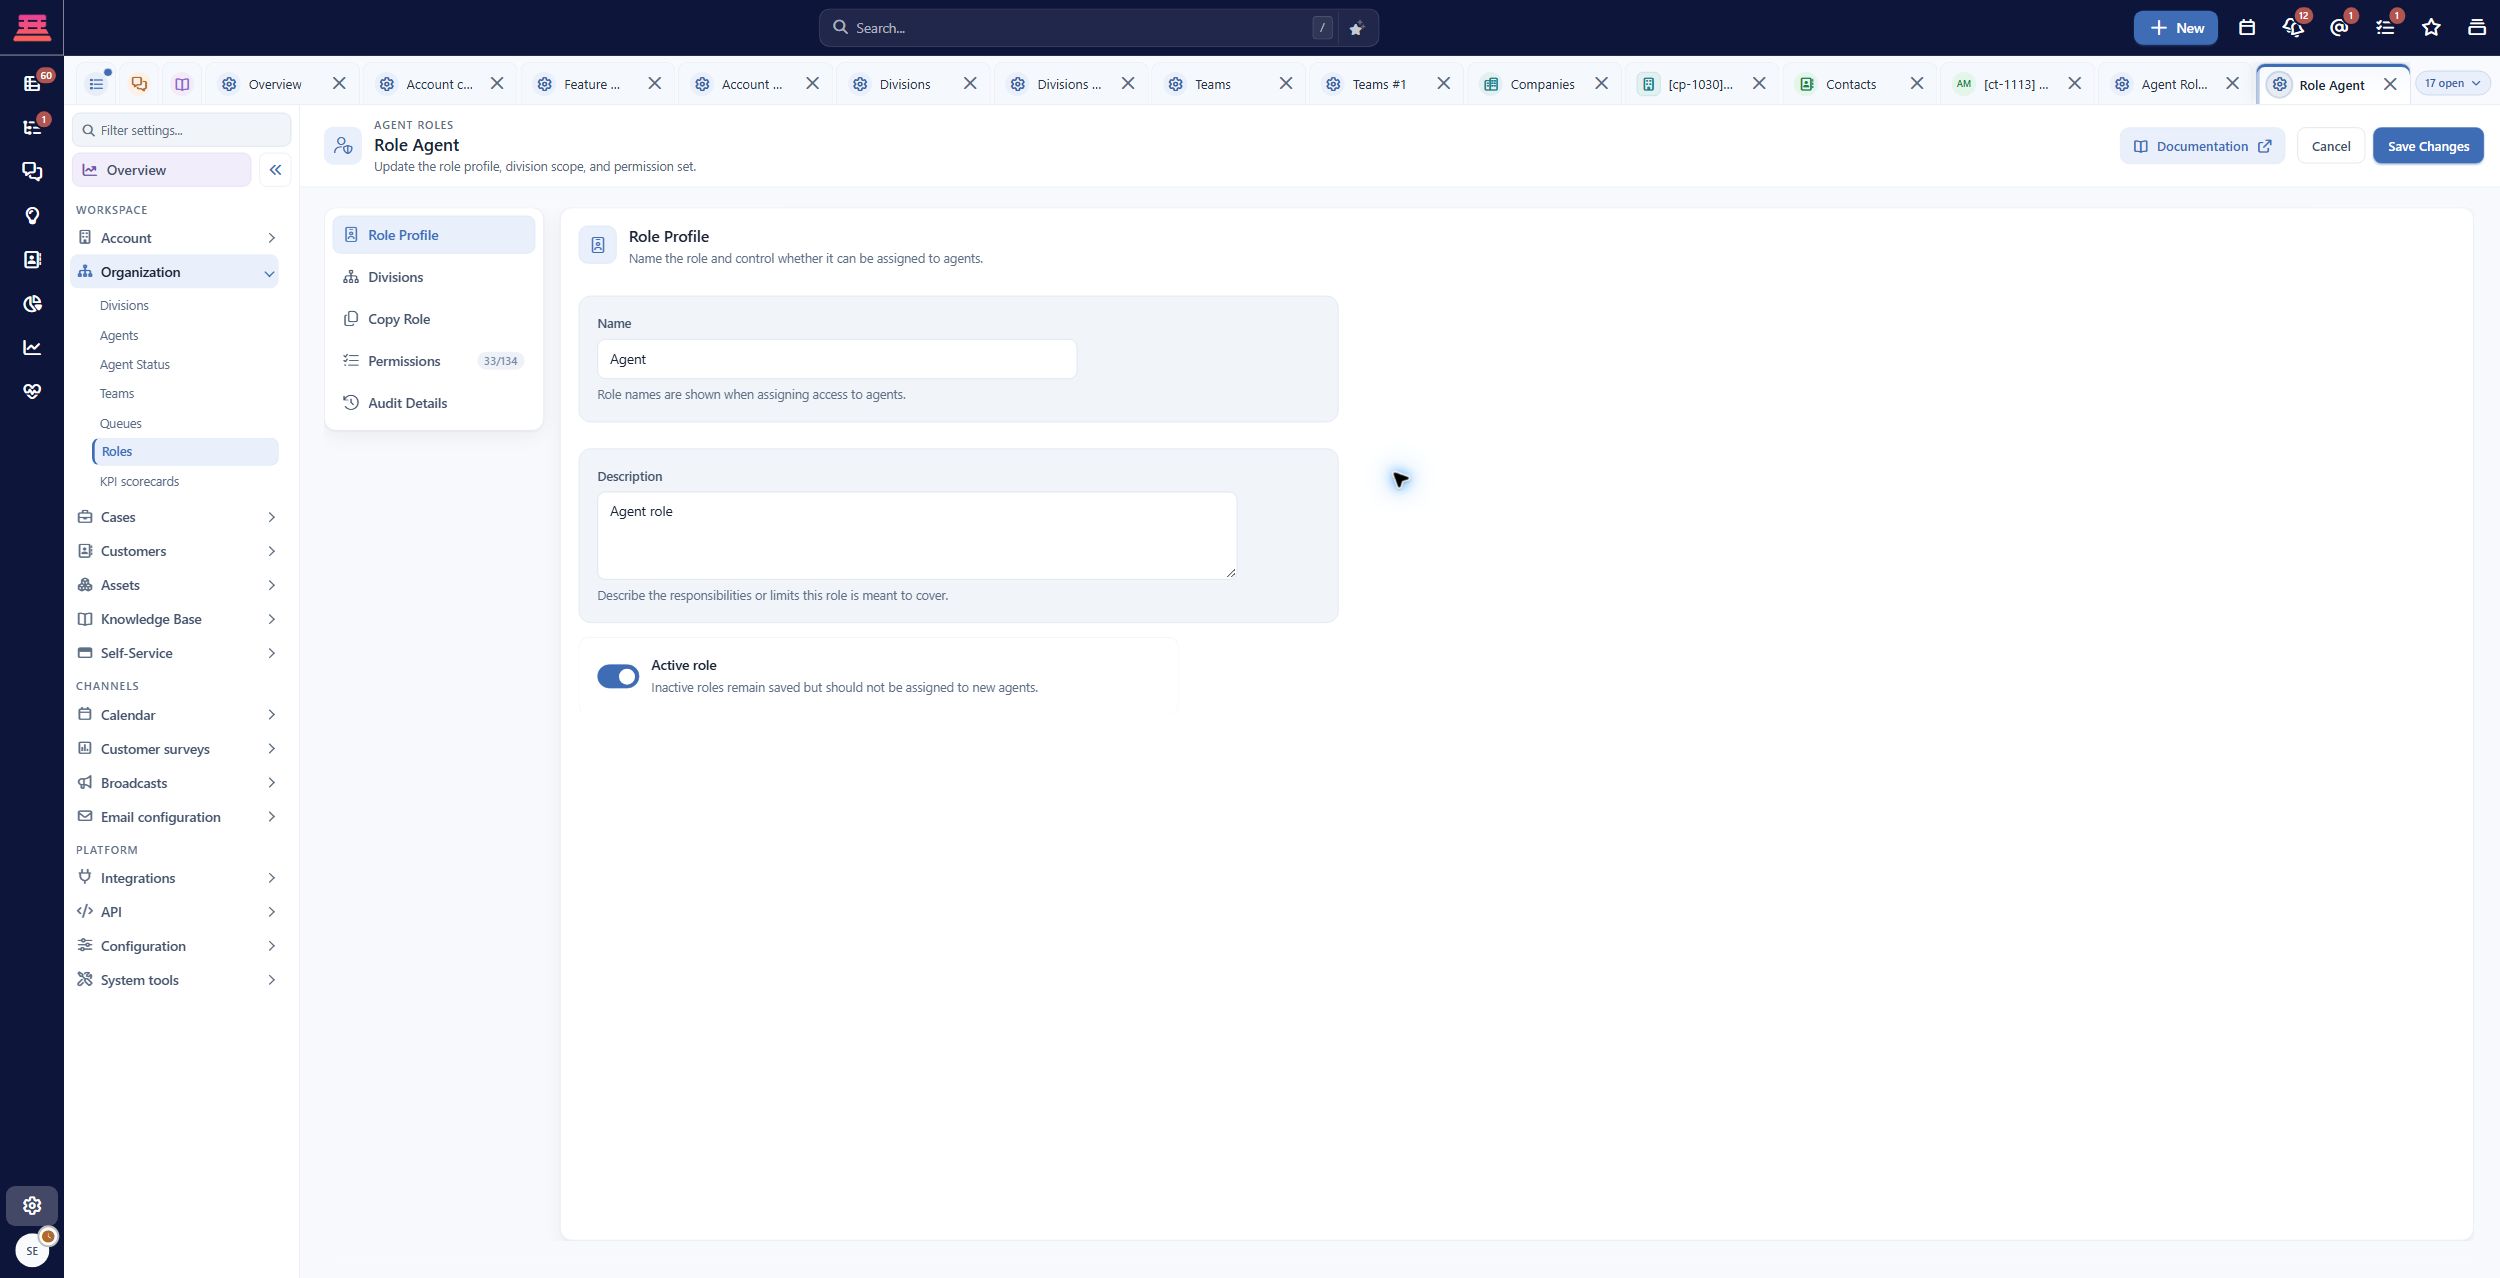Click into the Description text area
Screen dimensions: 2500x1278
(917, 535)
